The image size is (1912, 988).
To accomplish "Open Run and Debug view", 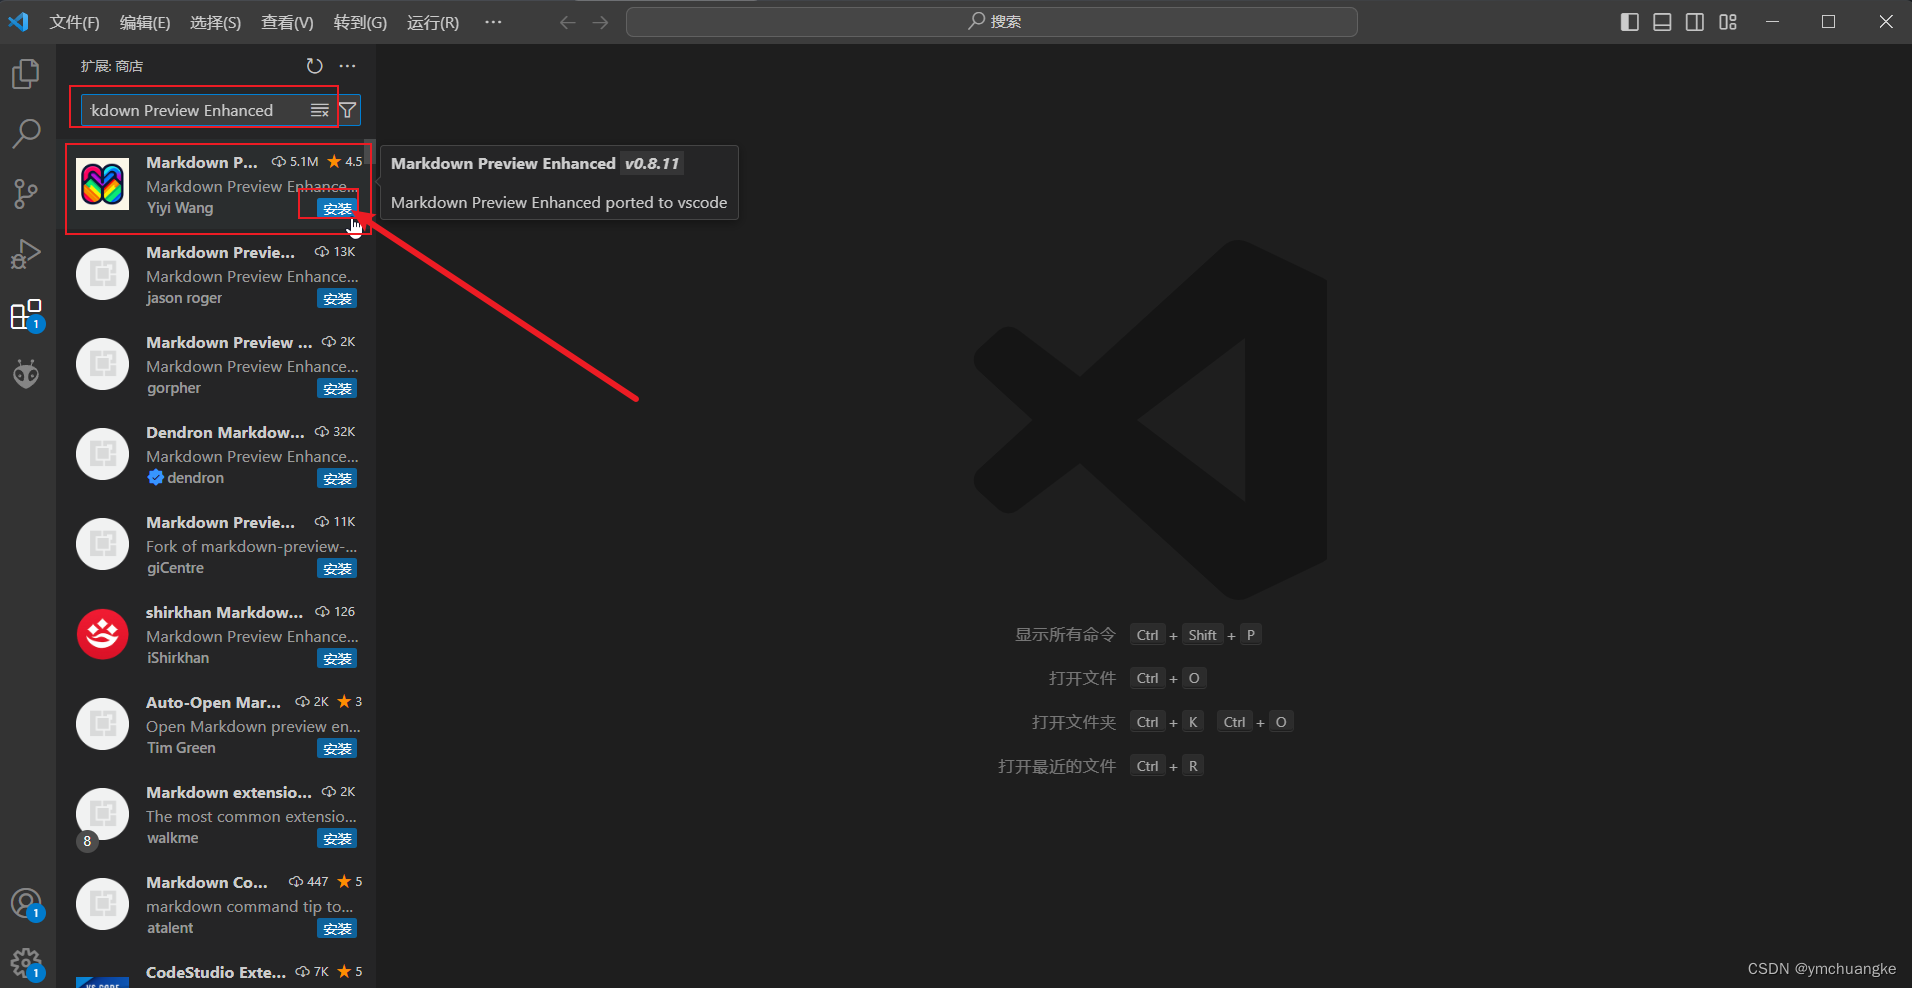I will pyautogui.click(x=26, y=254).
